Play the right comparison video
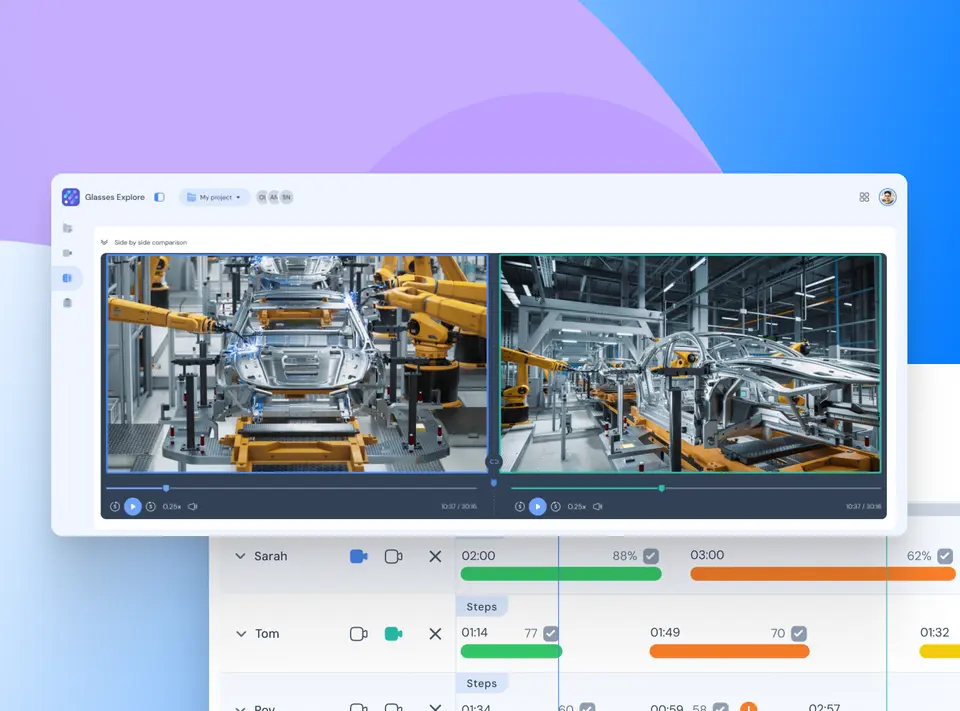The image size is (960, 711). [x=537, y=506]
